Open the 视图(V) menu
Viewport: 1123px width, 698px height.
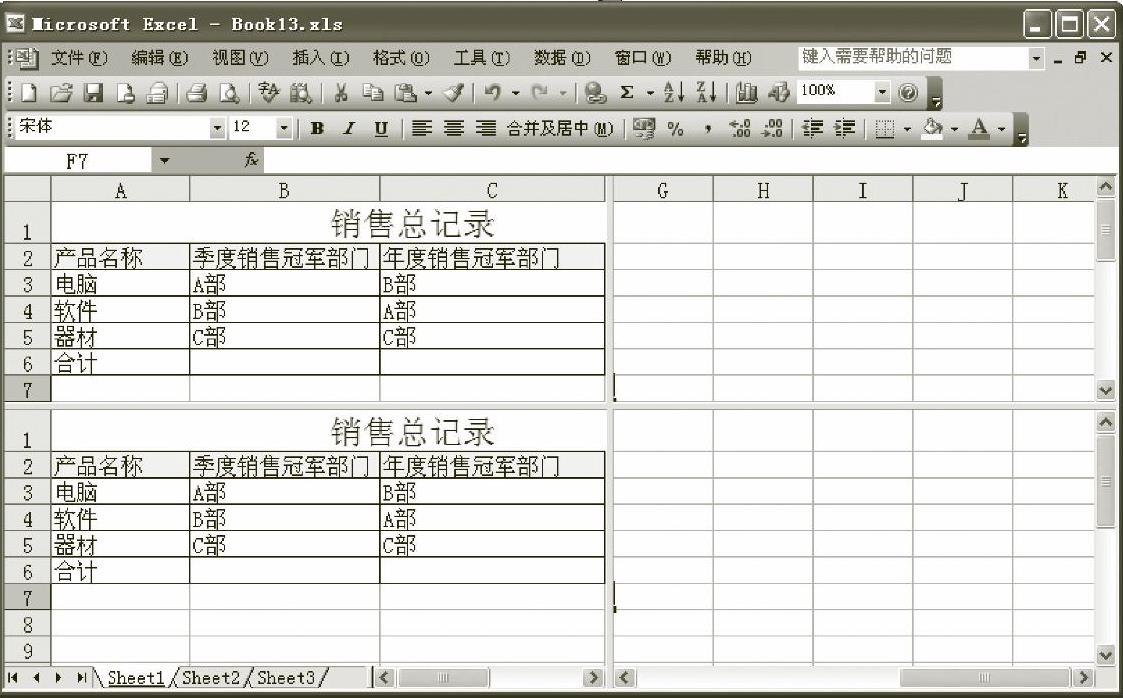pyautogui.click(x=240, y=57)
